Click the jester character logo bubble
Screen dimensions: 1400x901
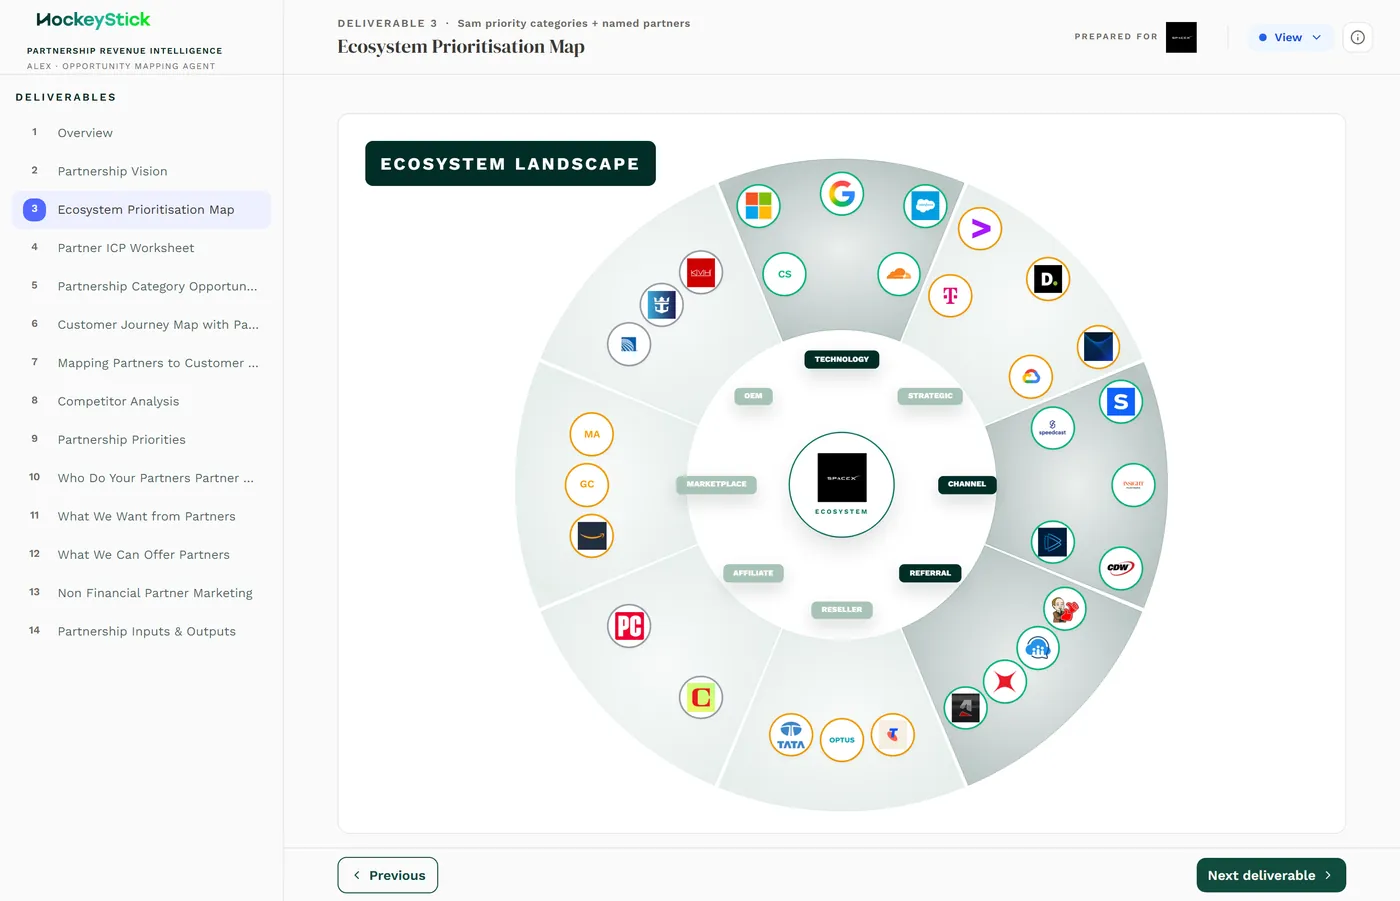[x=1064, y=609]
